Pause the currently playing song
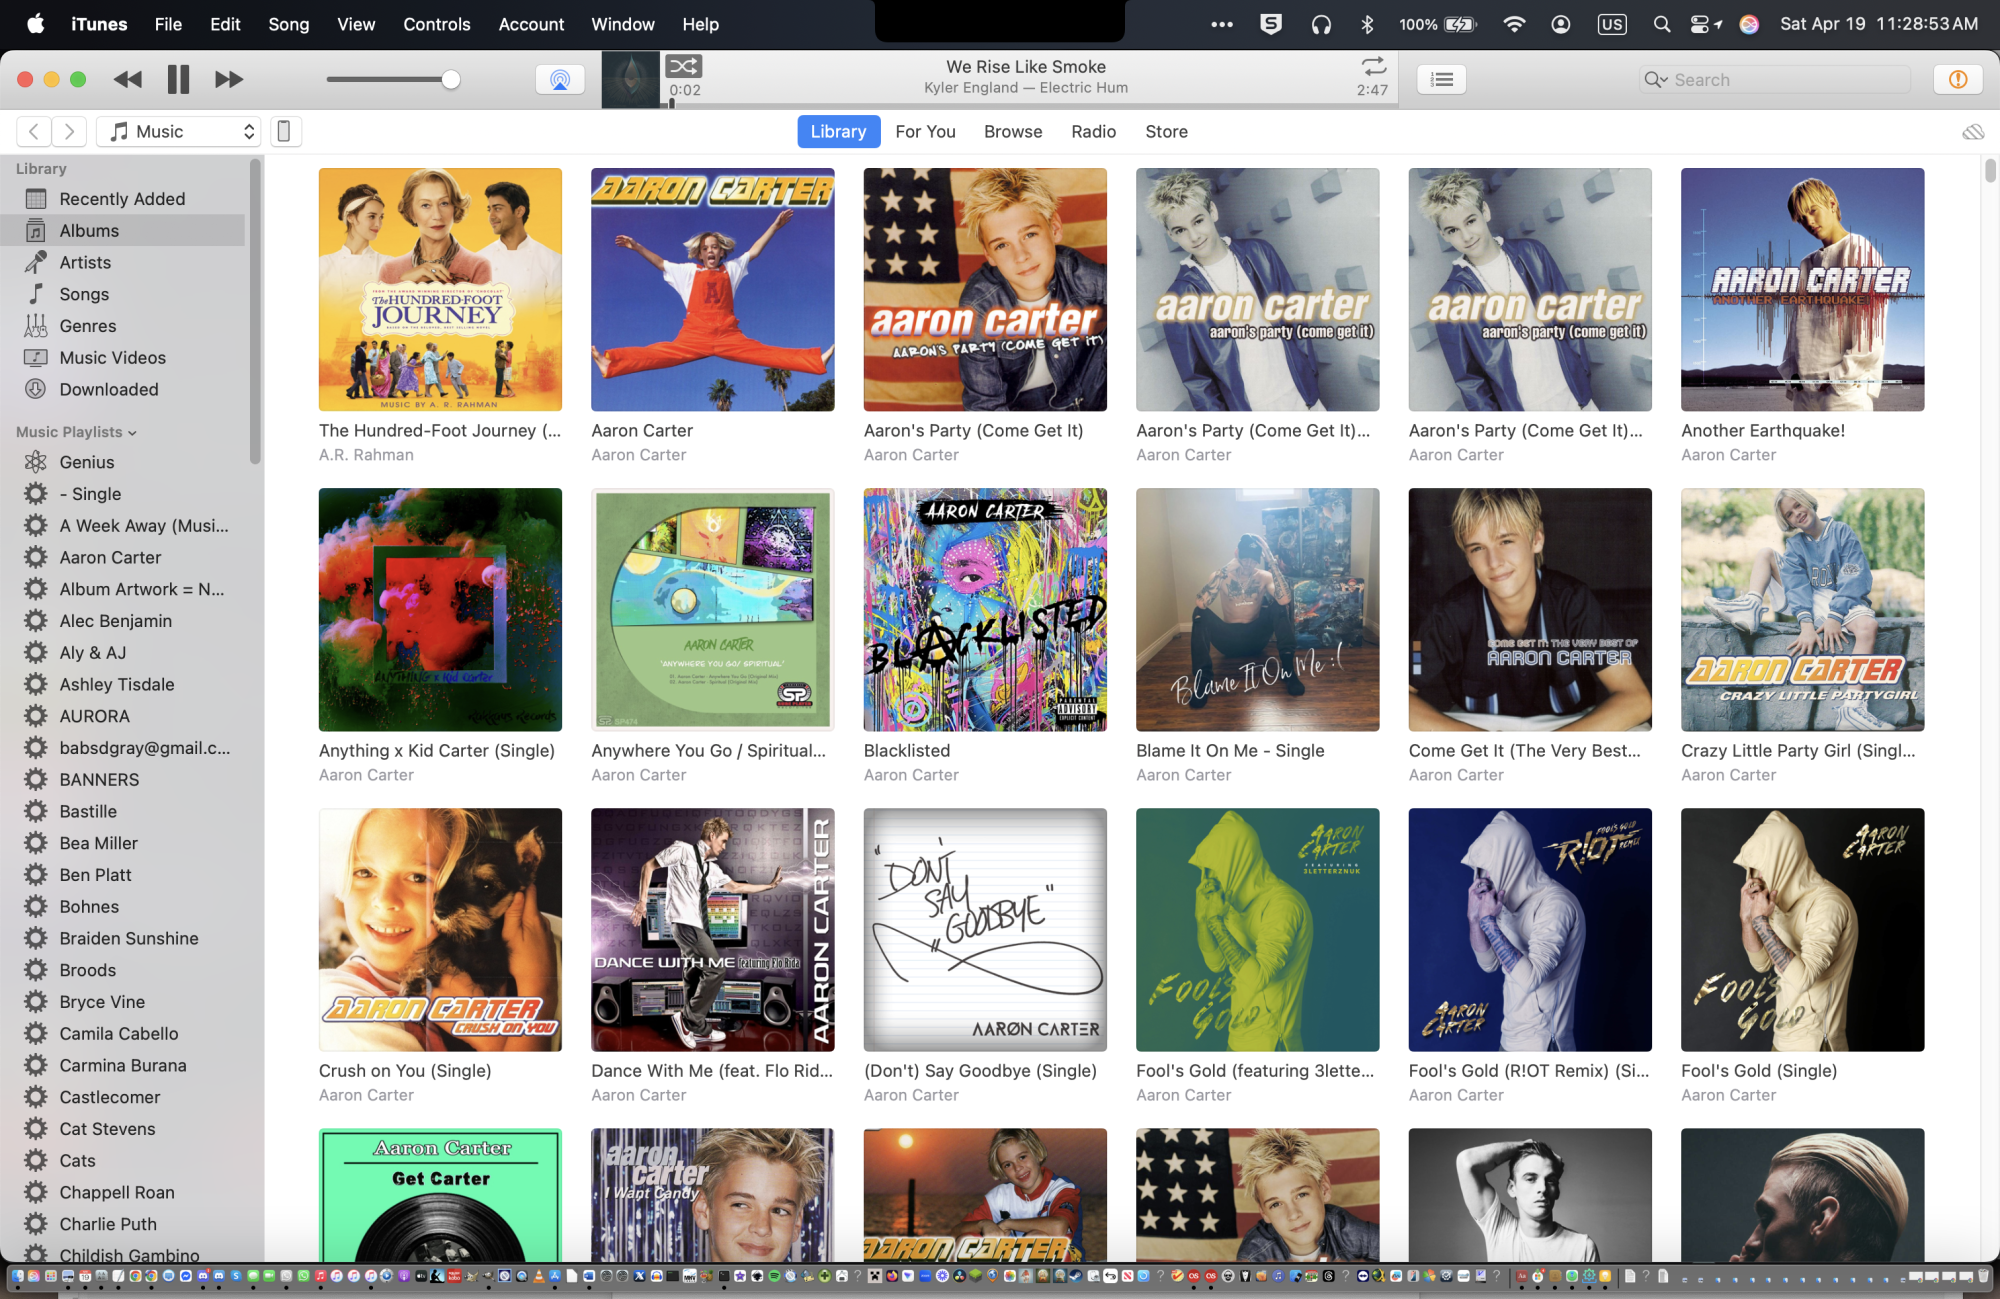The image size is (2000, 1299). [x=178, y=79]
